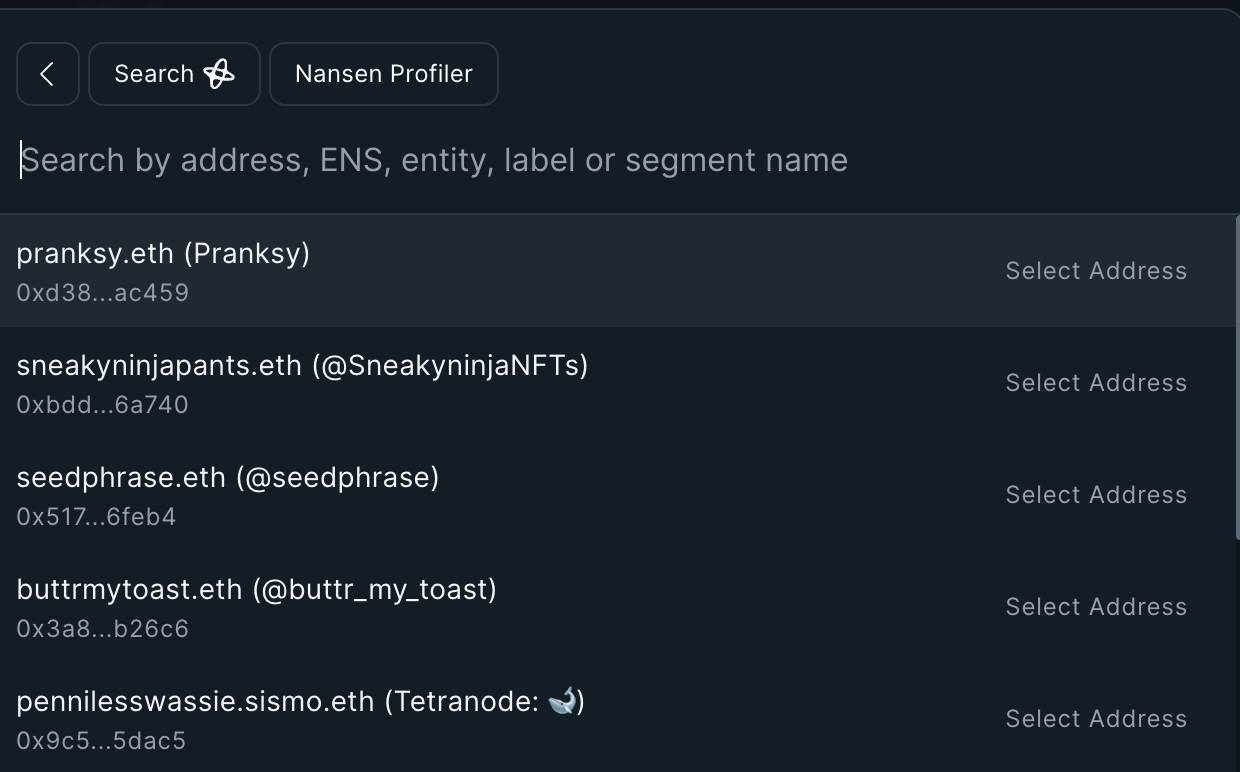The width and height of the screenshot is (1240, 772).
Task: Choose the buttrmytoast.eth result row
Action: pos(618,607)
